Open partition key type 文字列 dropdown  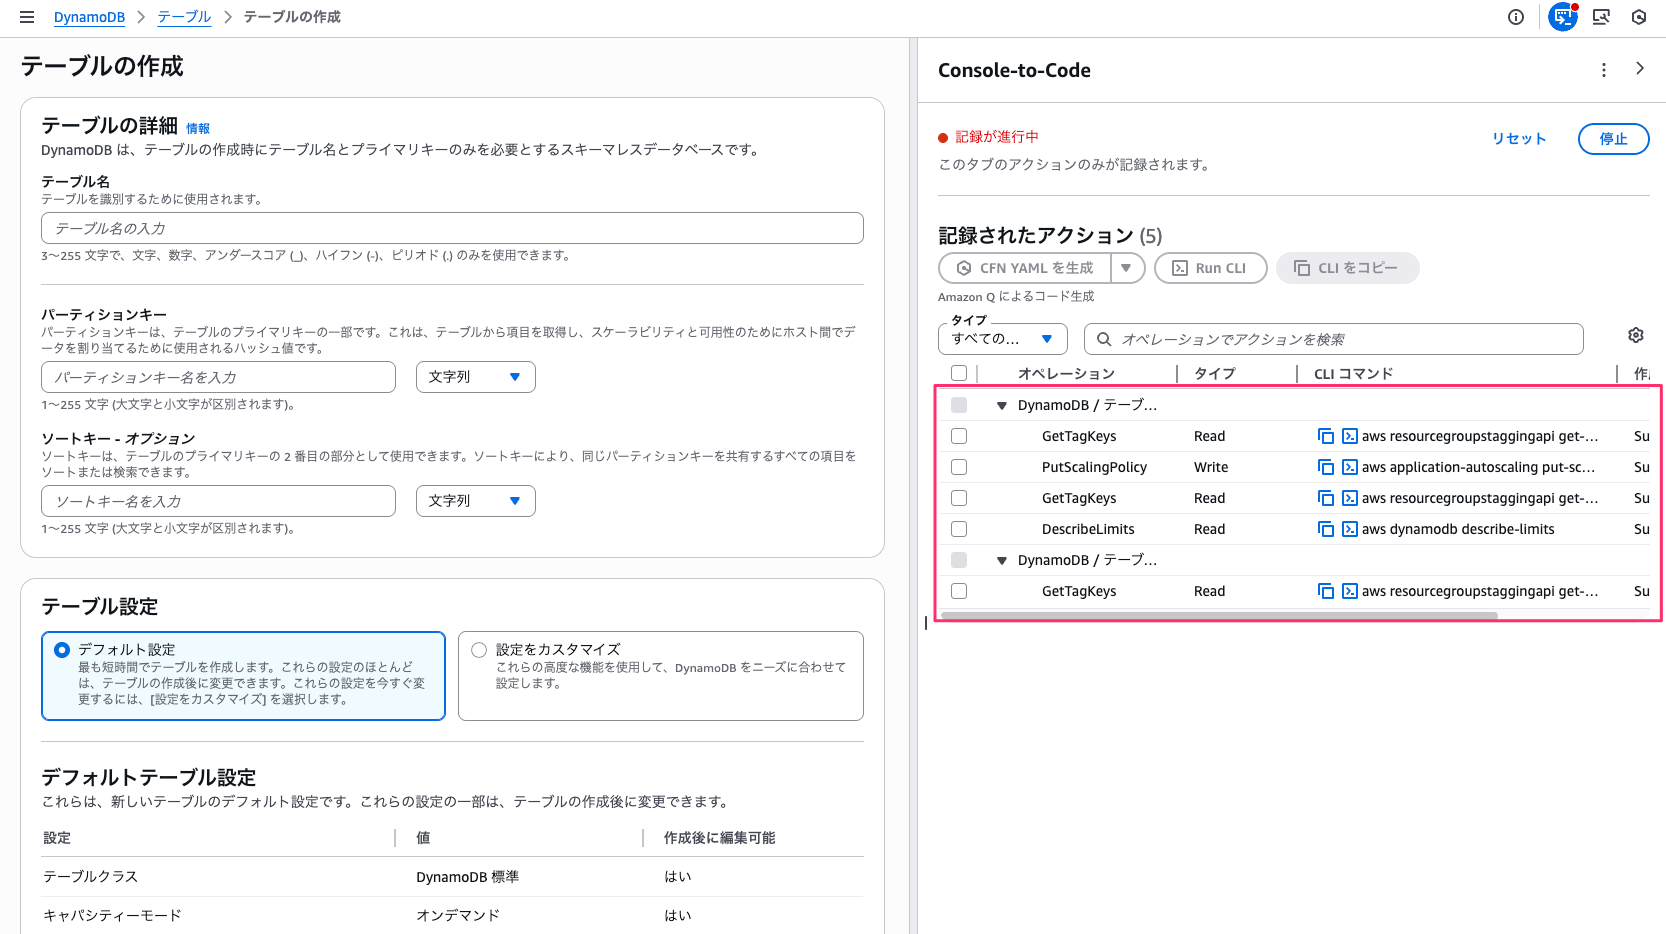tap(476, 377)
